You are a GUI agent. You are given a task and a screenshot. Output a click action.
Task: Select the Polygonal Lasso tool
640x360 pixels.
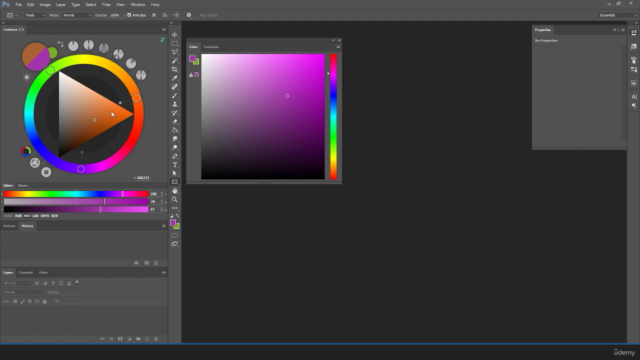point(175,52)
